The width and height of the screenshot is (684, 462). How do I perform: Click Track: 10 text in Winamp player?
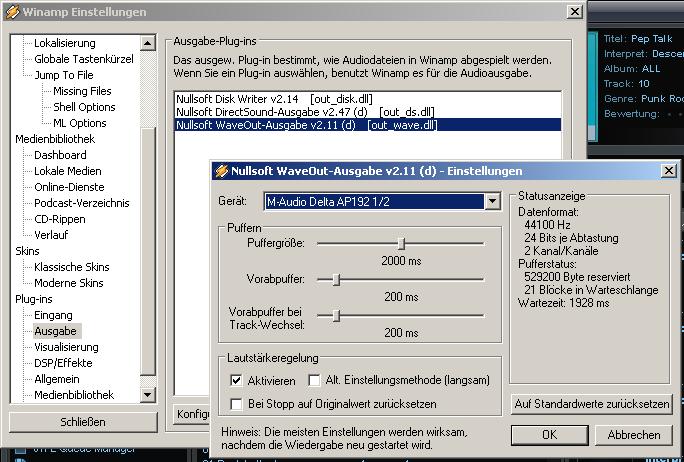pos(626,84)
